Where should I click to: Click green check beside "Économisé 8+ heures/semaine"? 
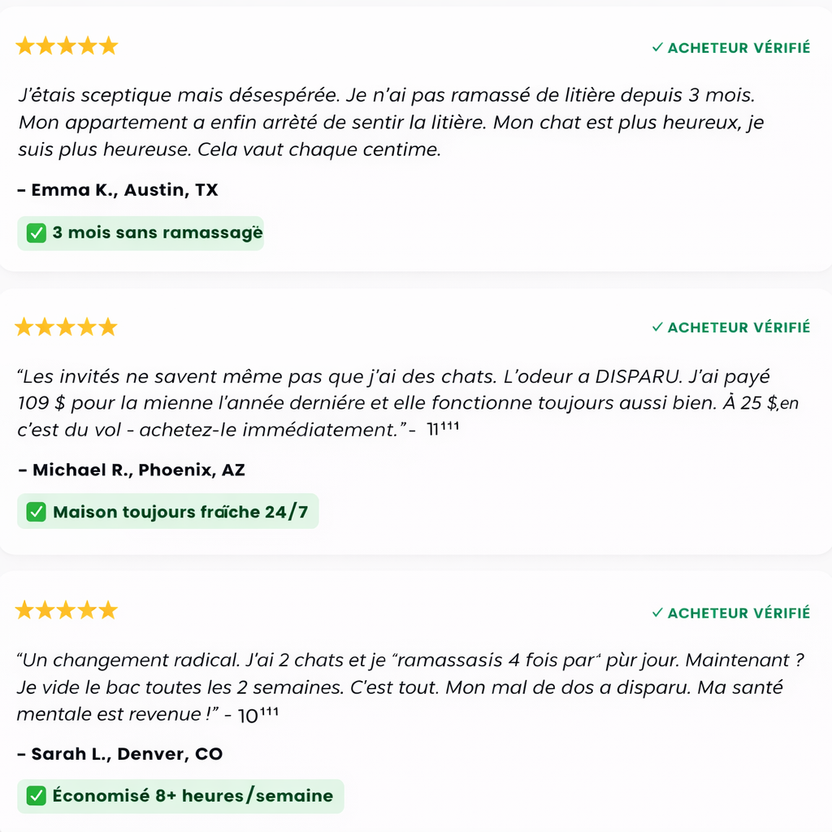(x=36, y=796)
